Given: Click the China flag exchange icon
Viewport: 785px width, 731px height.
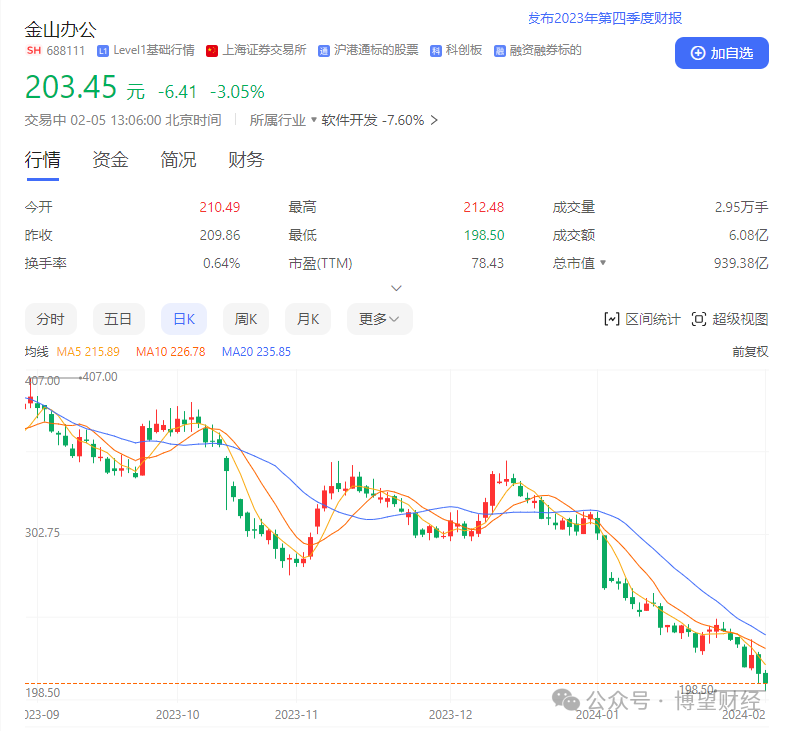Looking at the screenshot, I should click(212, 51).
